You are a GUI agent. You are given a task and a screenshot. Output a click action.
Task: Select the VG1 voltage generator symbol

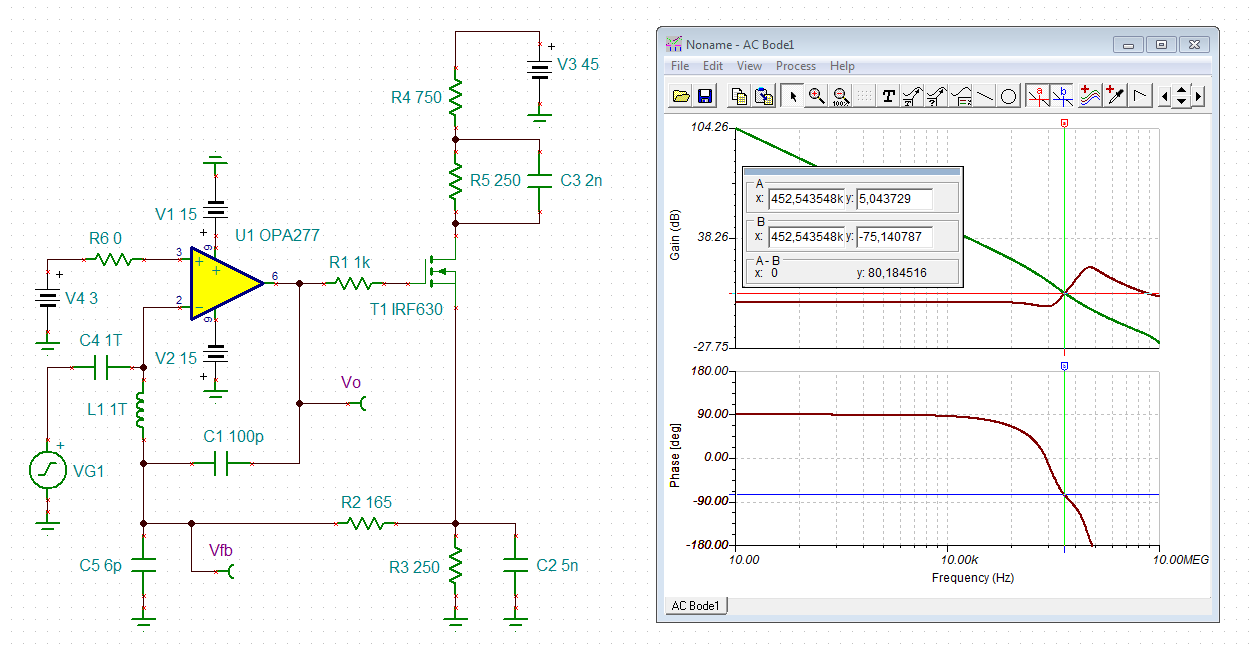[46, 470]
